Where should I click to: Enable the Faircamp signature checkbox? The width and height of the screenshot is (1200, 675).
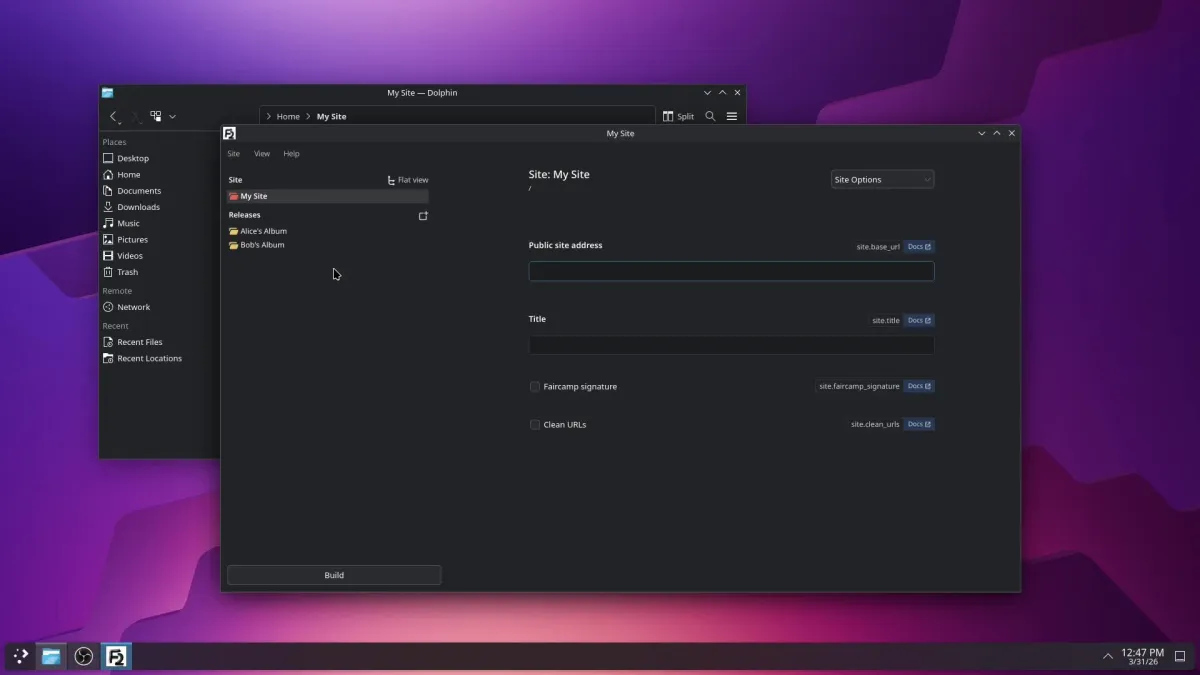(x=534, y=386)
